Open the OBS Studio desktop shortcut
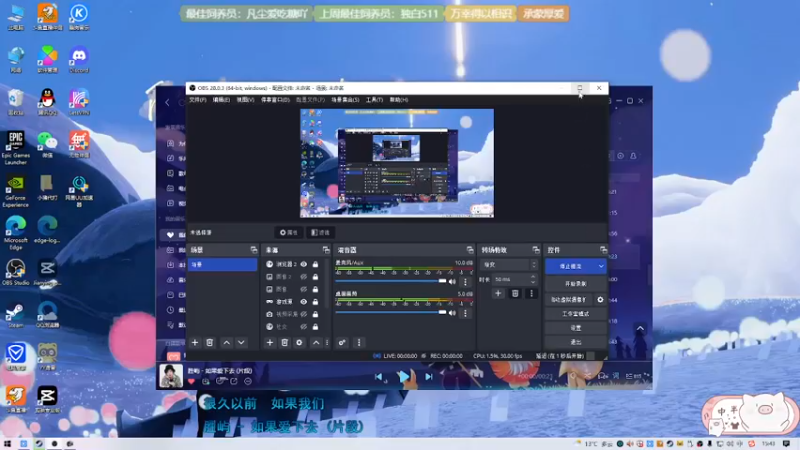The height and width of the screenshot is (450, 800). click(x=15, y=271)
